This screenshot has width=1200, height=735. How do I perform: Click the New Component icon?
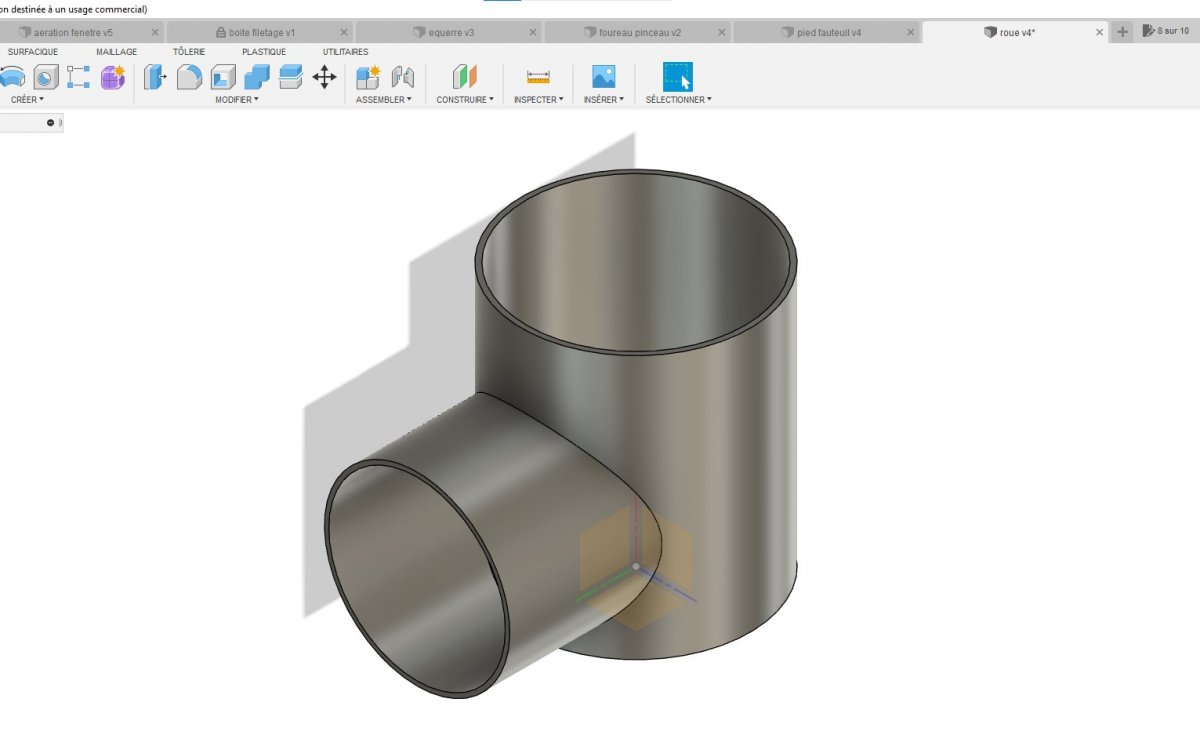click(368, 77)
